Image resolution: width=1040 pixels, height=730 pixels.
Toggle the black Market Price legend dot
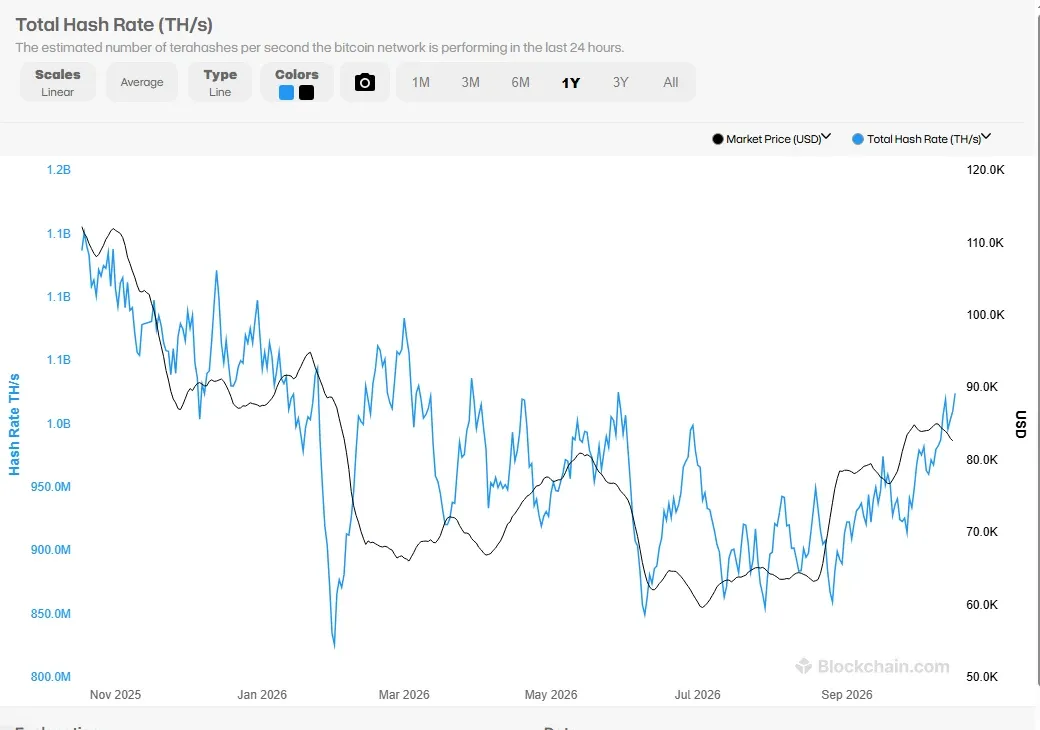(x=718, y=139)
